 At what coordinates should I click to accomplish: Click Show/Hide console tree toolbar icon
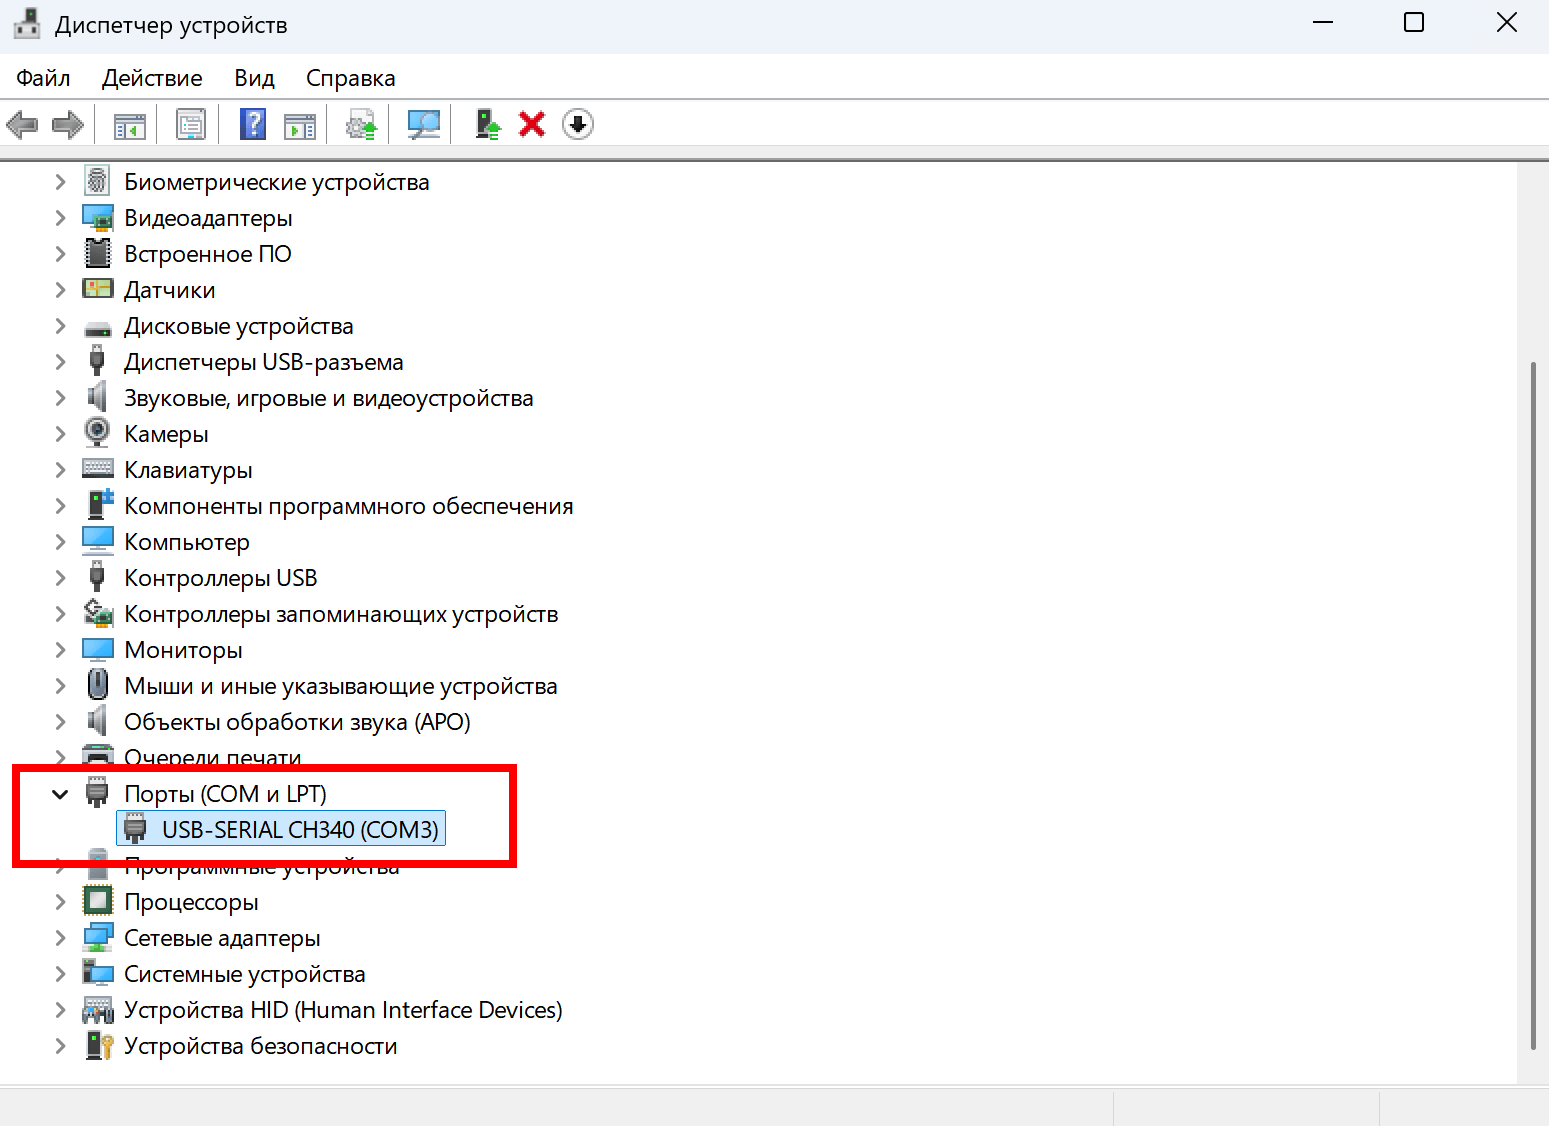coord(130,125)
